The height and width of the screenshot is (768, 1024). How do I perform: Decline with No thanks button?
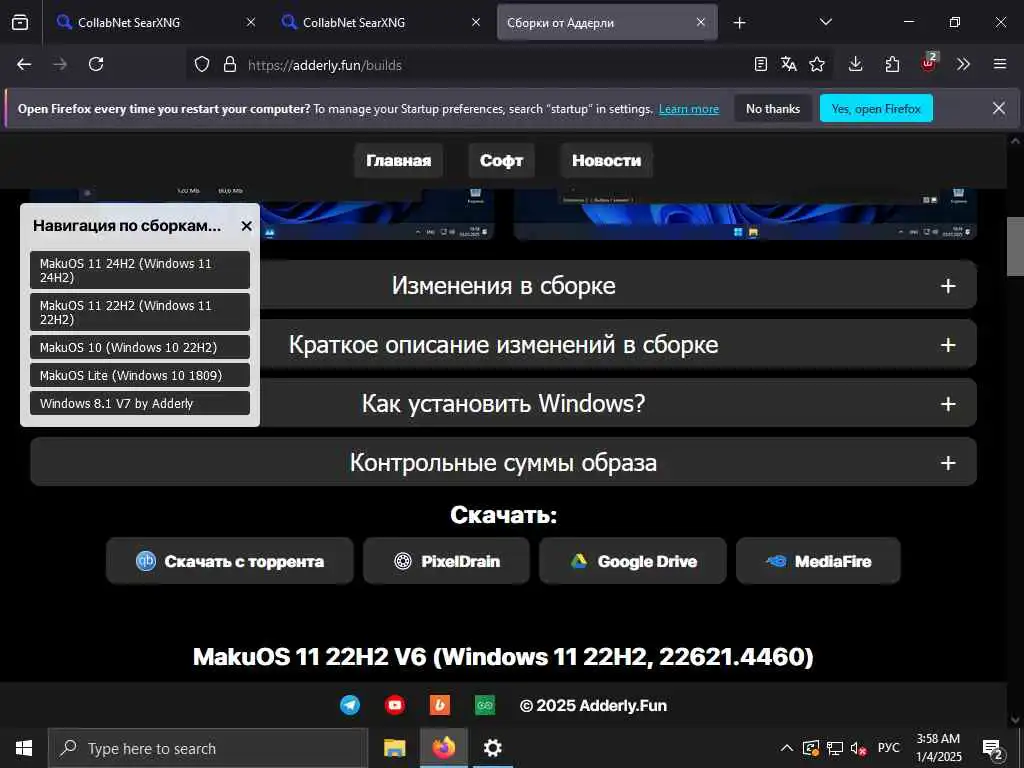[x=773, y=109]
